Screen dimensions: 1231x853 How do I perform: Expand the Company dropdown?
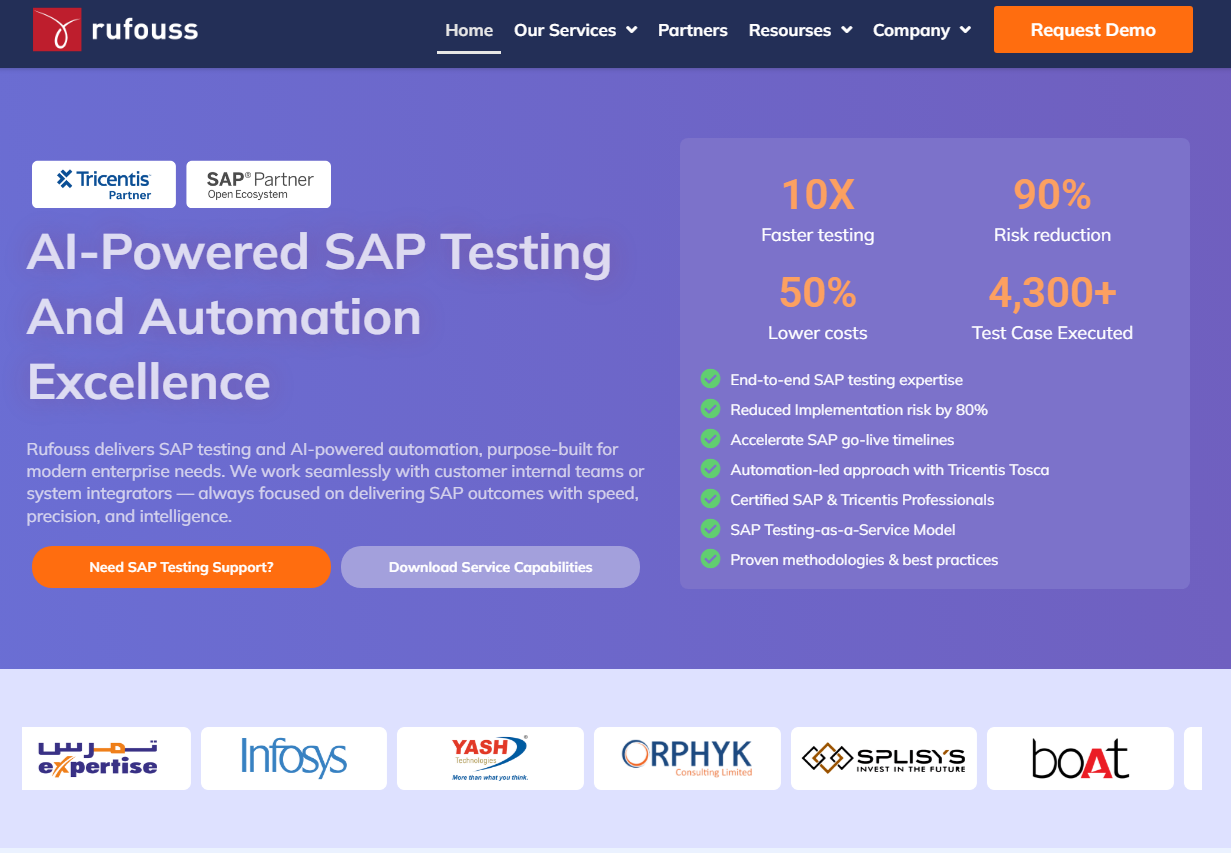point(921,30)
